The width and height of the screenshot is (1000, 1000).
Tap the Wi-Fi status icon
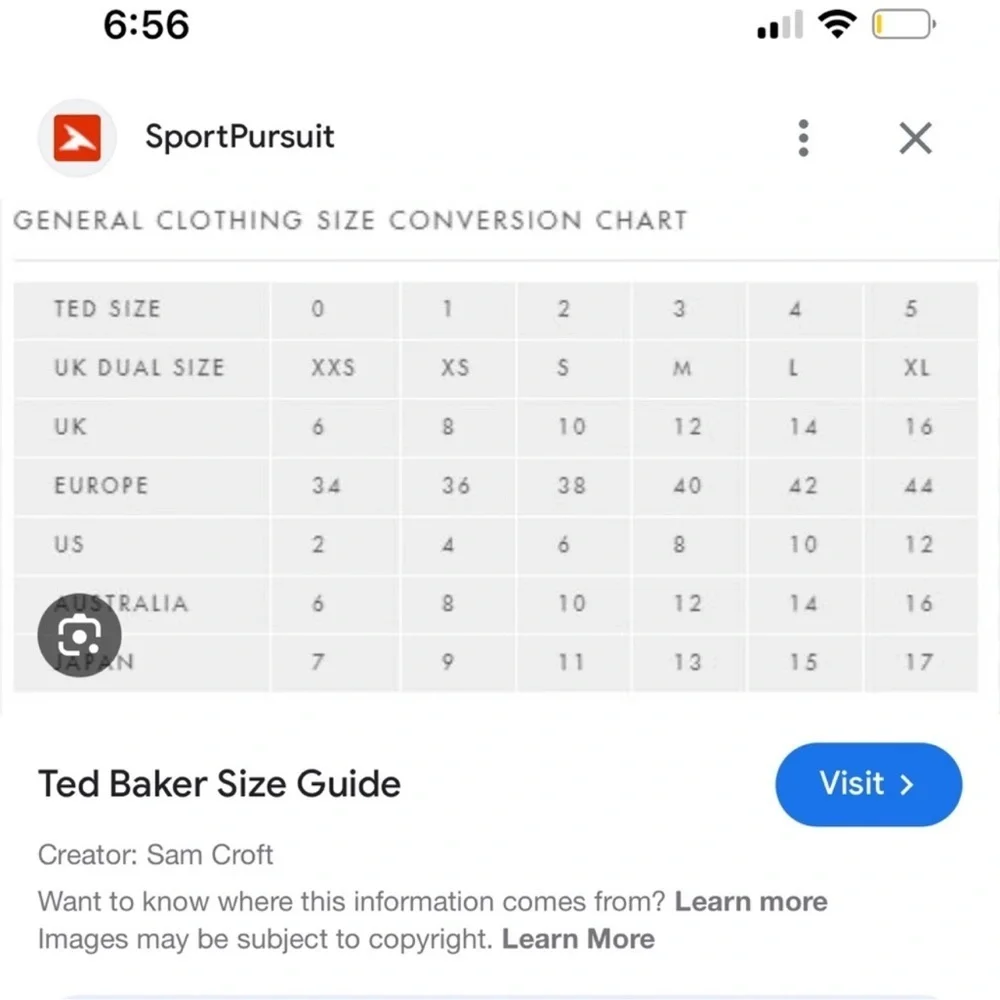pos(836,25)
